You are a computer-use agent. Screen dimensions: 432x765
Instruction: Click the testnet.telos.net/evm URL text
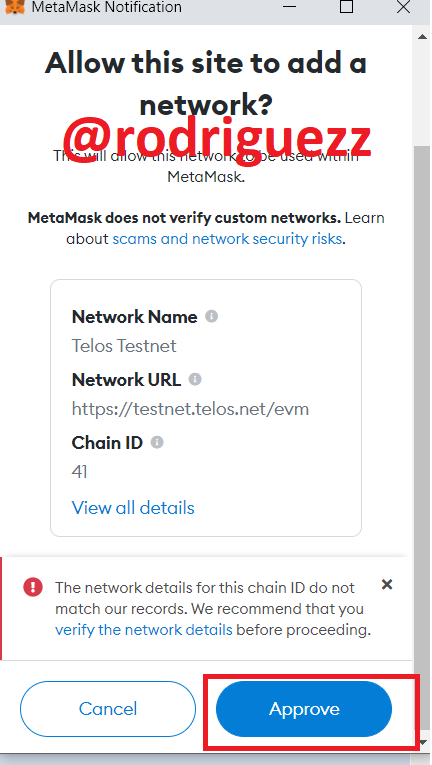(190, 409)
